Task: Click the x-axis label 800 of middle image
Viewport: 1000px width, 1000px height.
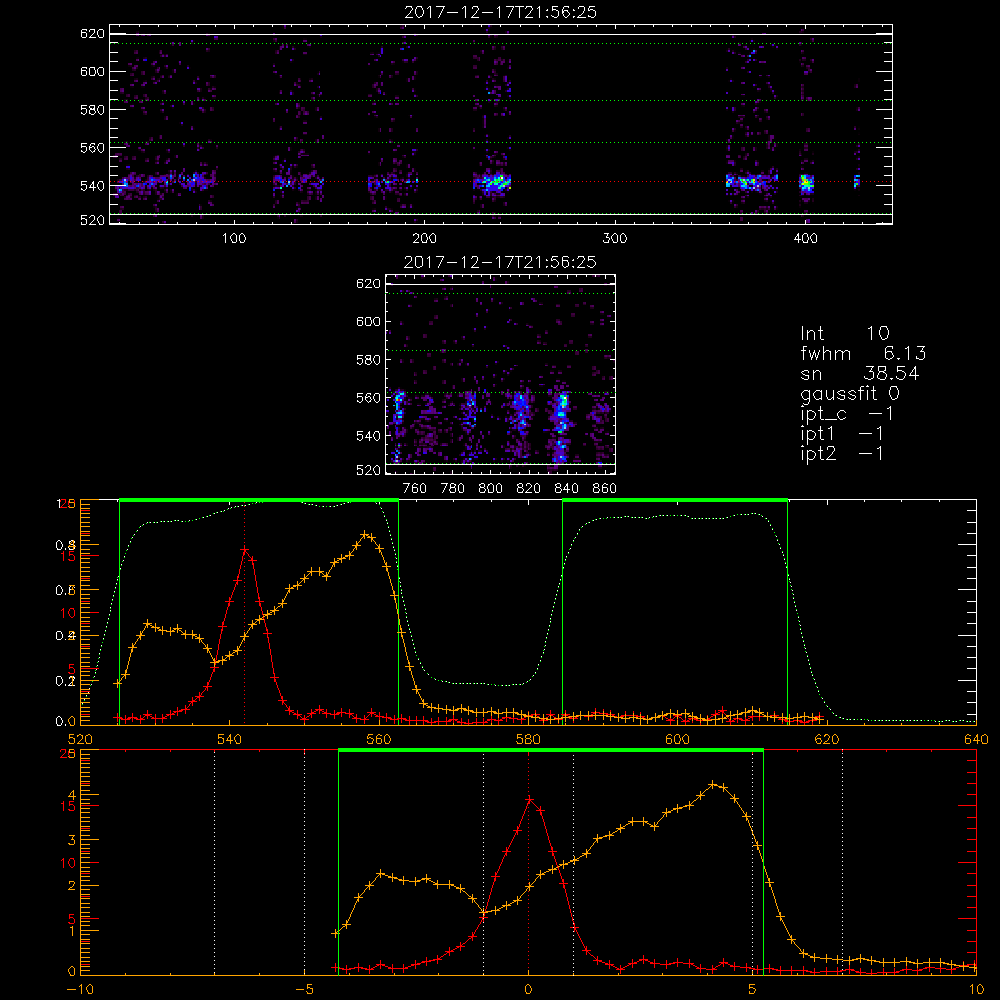Action: [490, 489]
